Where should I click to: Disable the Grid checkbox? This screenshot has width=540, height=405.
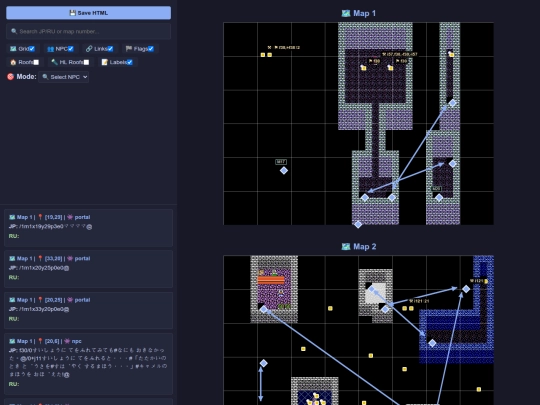point(32,49)
